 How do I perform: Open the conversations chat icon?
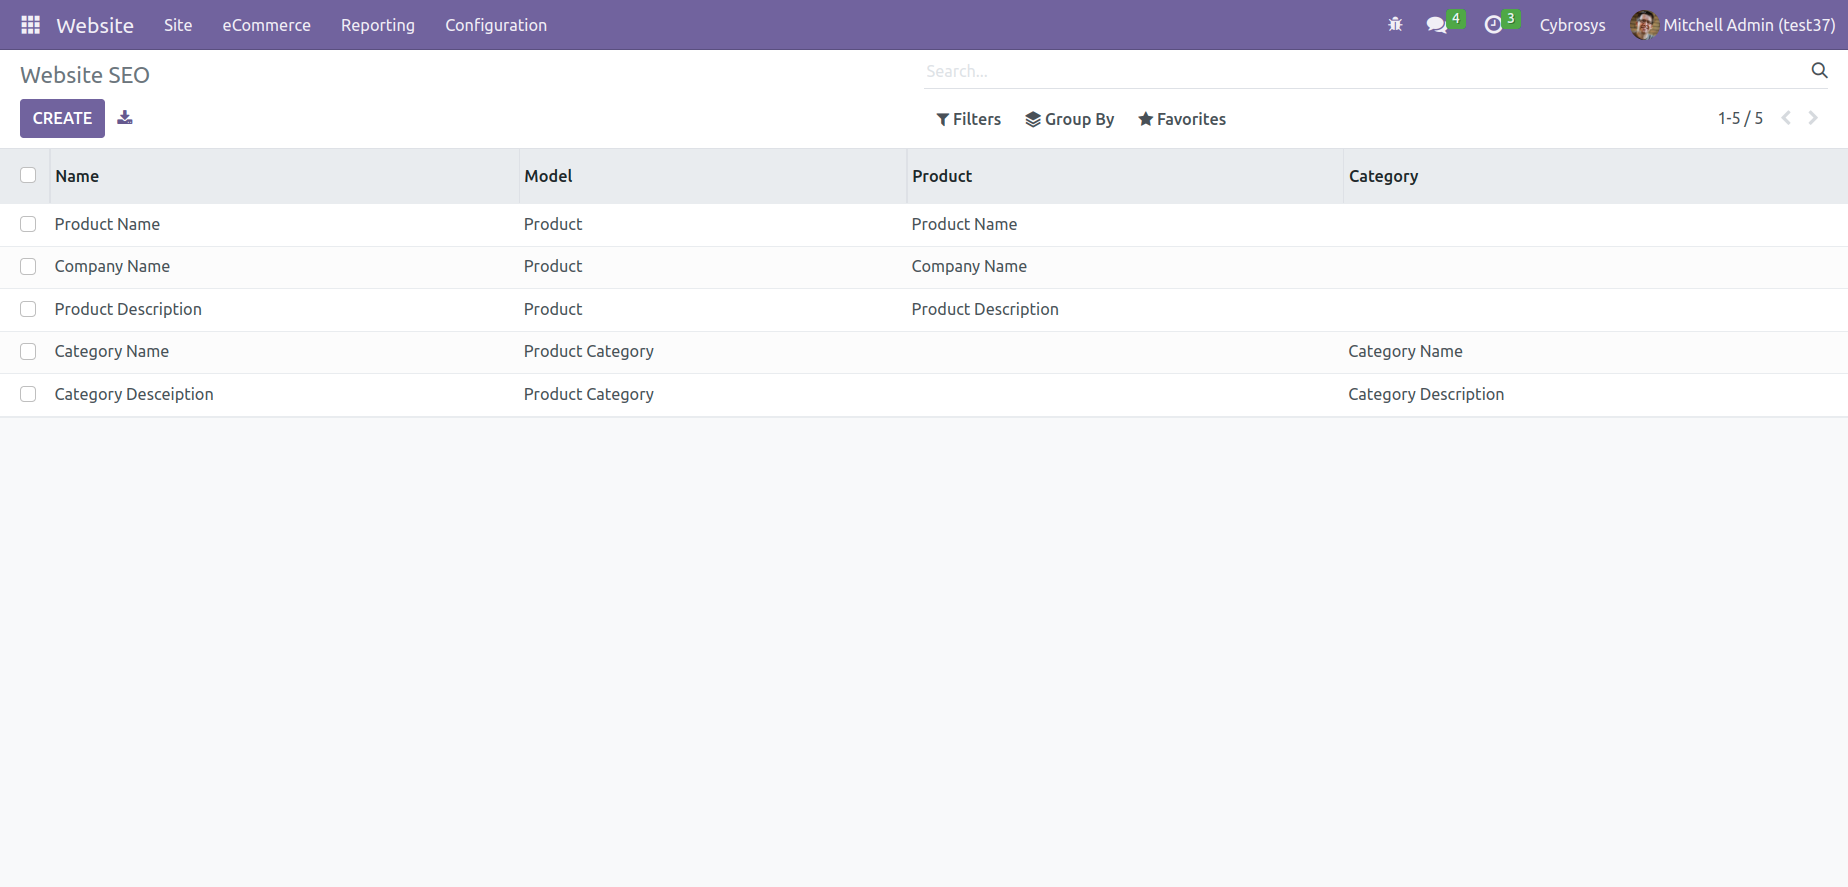click(x=1437, y=25)
